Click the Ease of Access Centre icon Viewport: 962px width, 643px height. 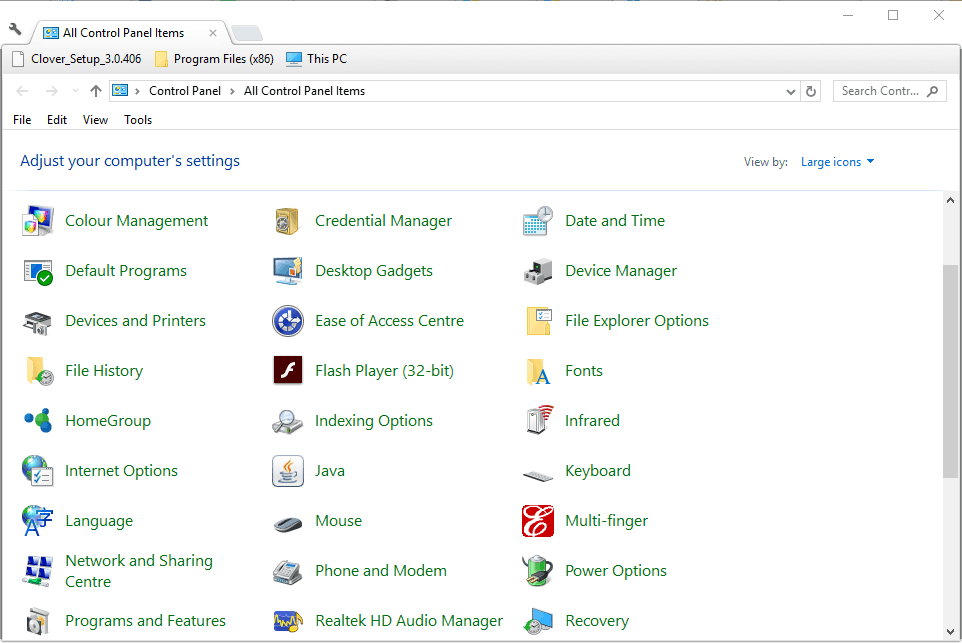[288, 321]
